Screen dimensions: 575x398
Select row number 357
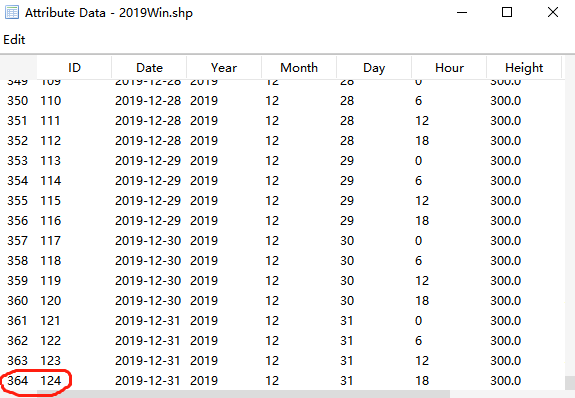(18, 241)
